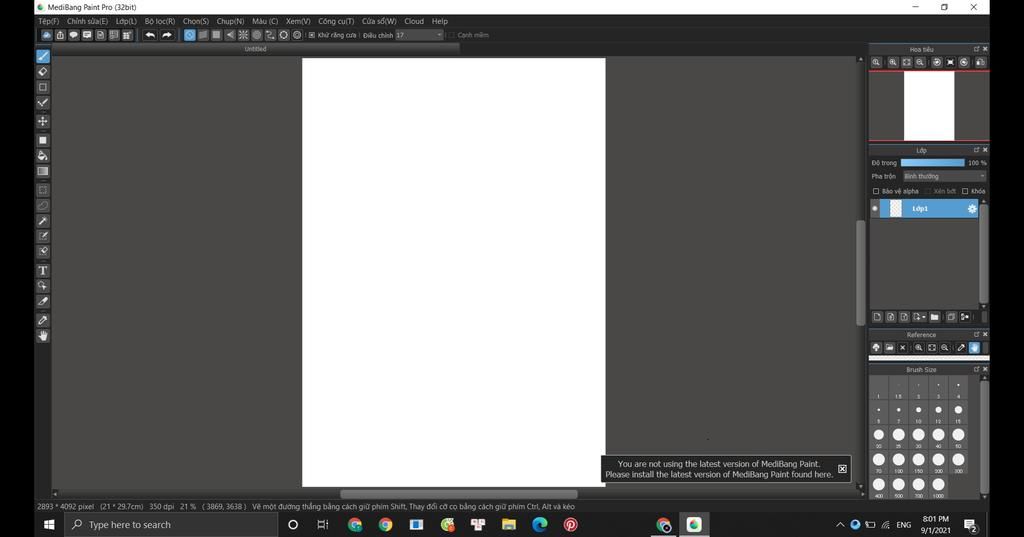The width and height of the screenshot is (1024, 537).
Task: Switch to the Untitled canvas tab
Action: coord(255,49)
